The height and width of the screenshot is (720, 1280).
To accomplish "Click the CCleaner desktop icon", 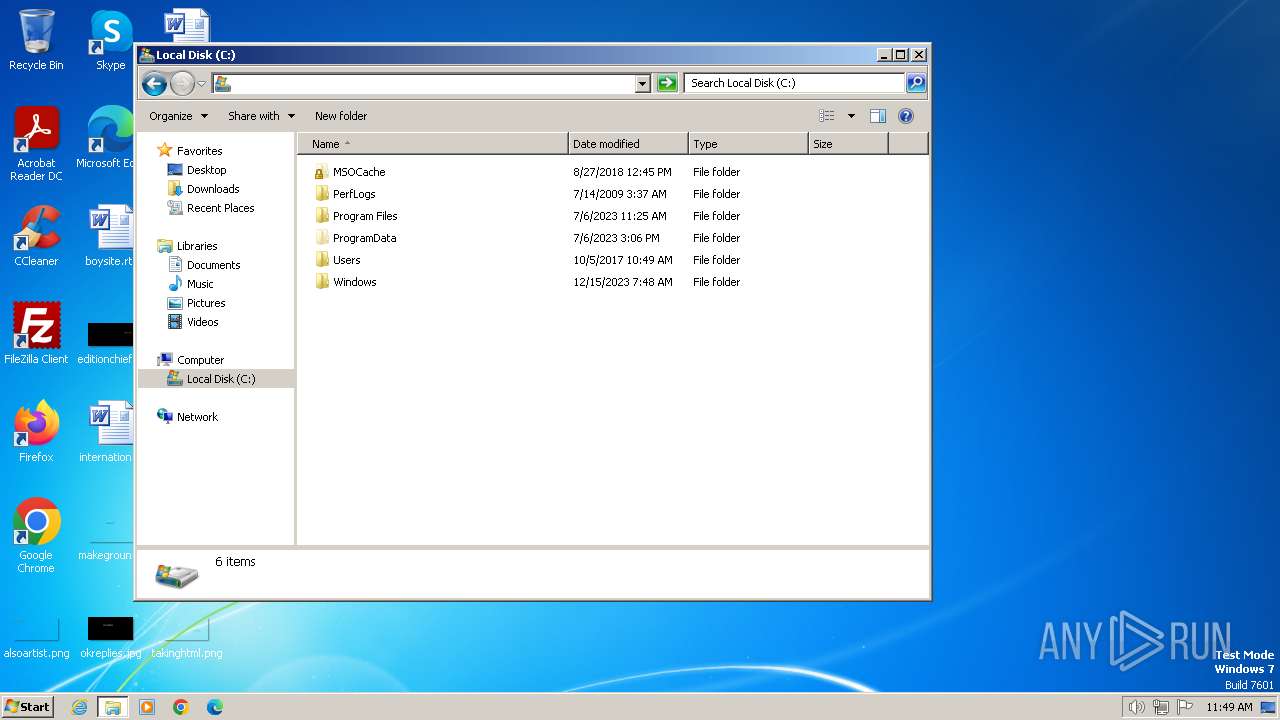I will point(36,236).
